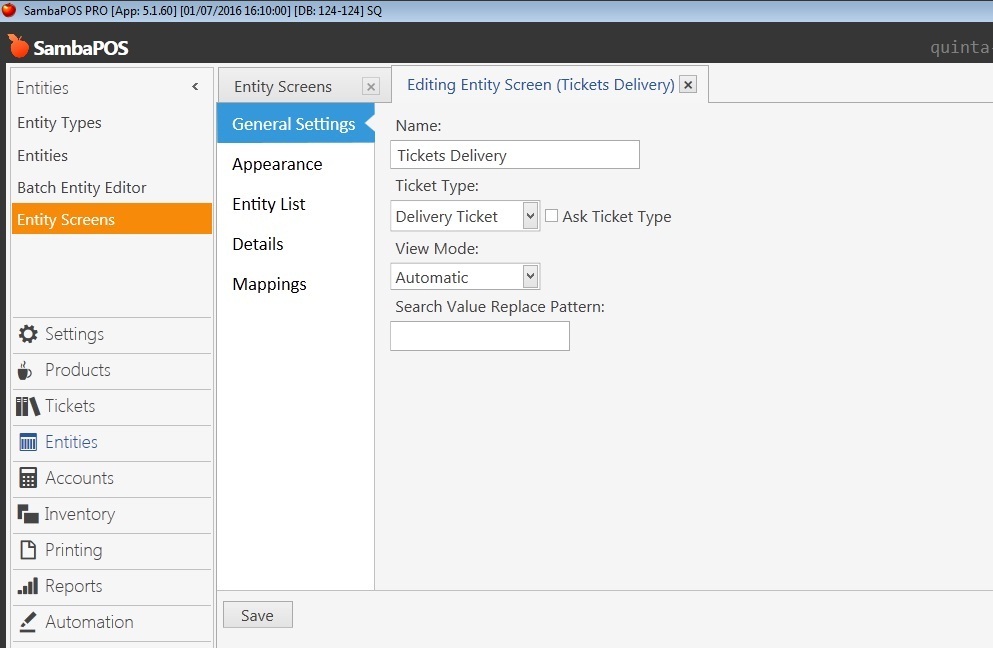Close the Entity Screens tab
This screenshot has height=648, width=993.
(x=371, y=87)
